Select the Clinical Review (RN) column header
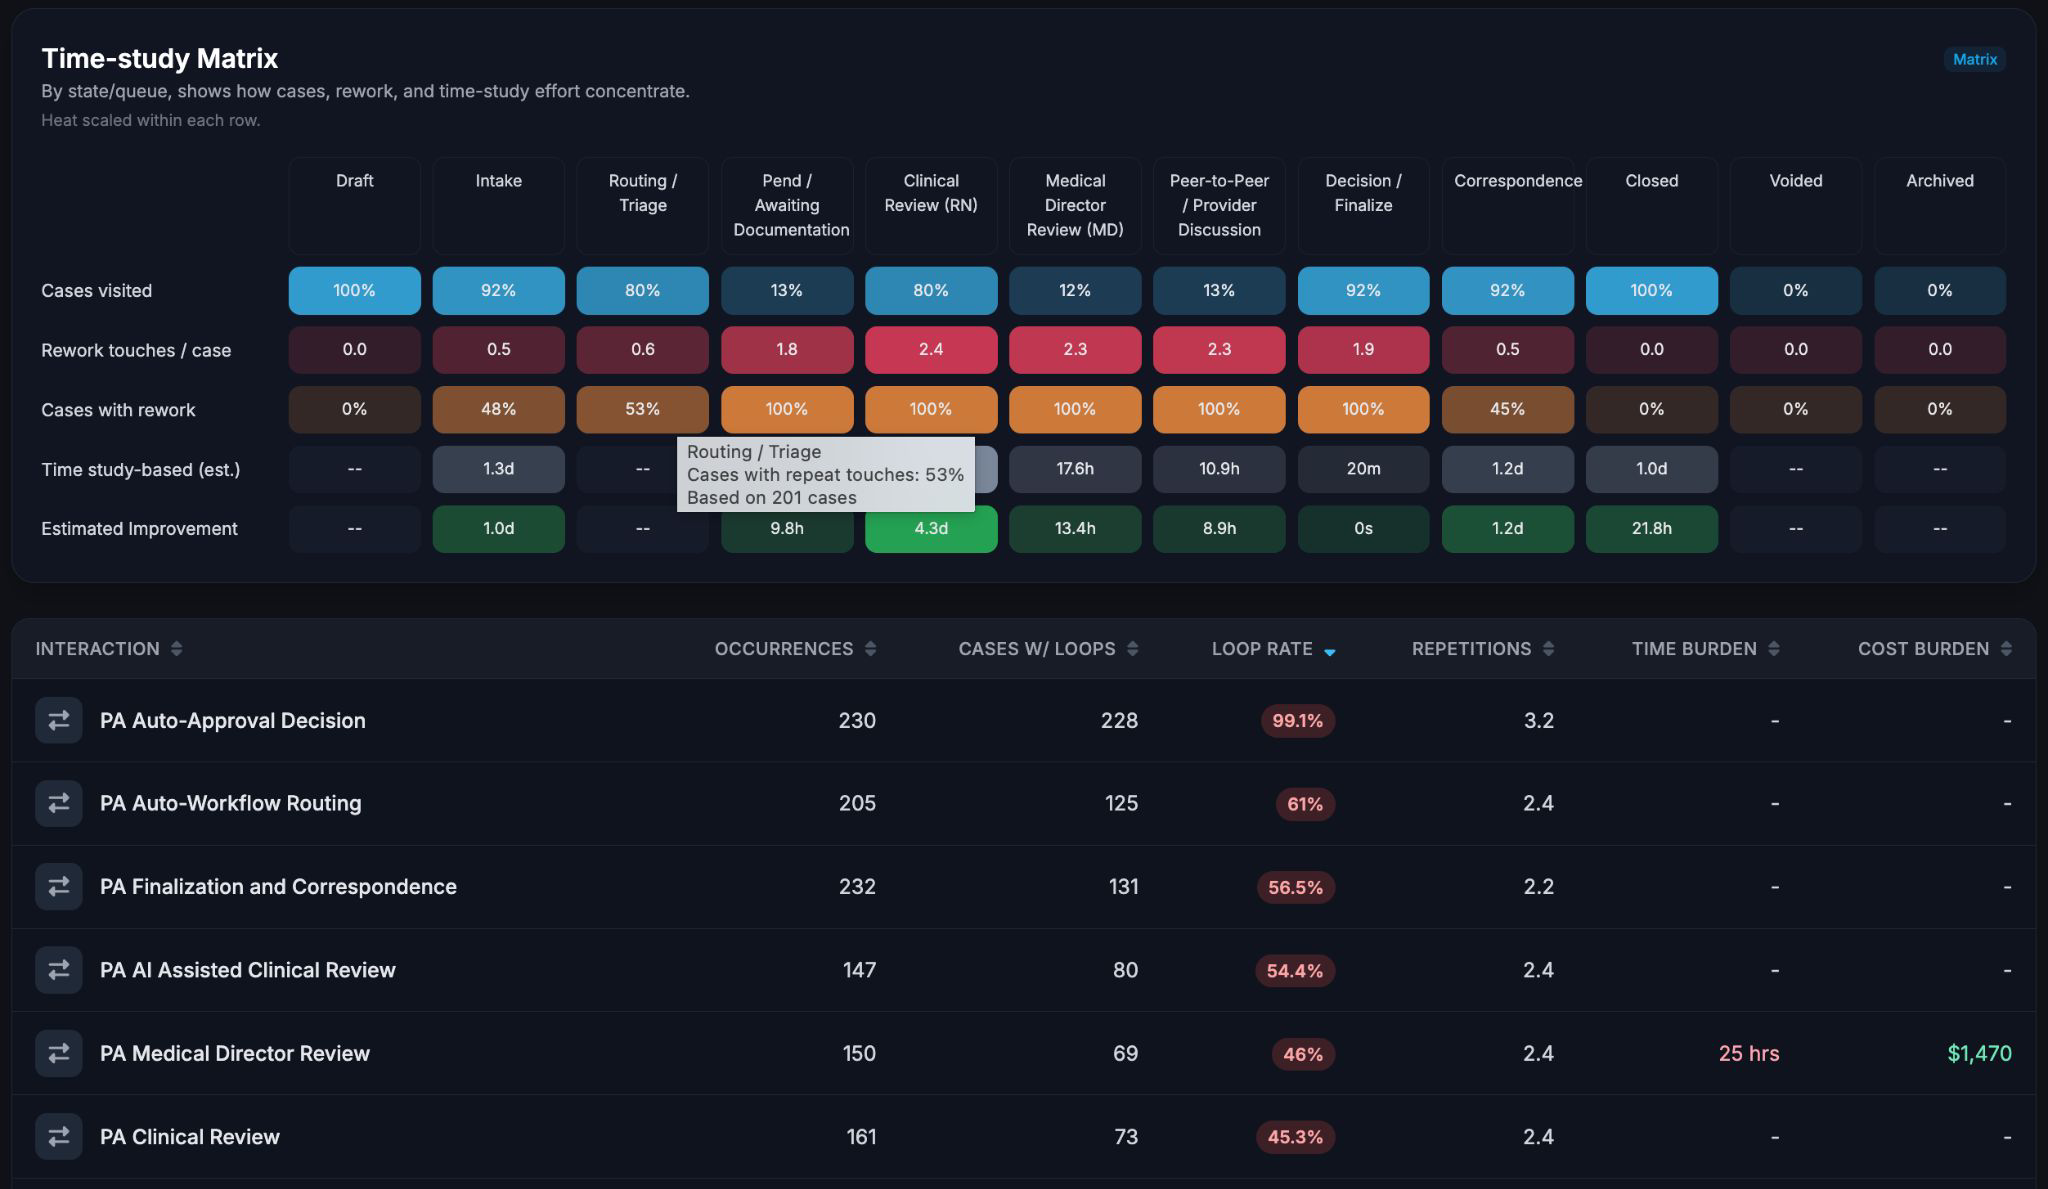This screenshot has height=1189, width=2048. (931, 205)
